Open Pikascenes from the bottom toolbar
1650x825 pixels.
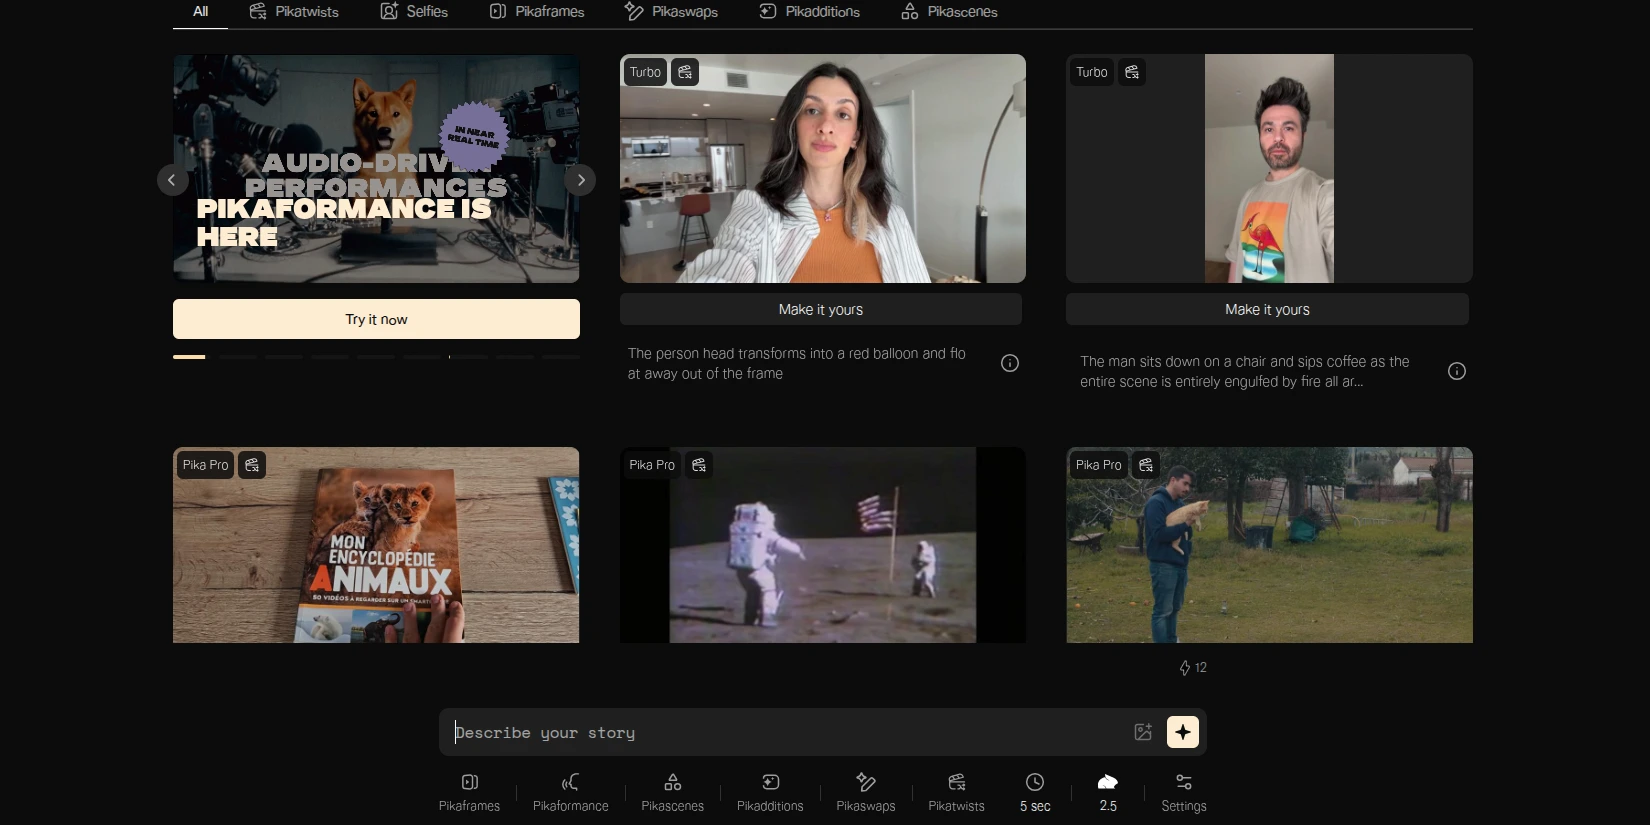pos(672,792)
